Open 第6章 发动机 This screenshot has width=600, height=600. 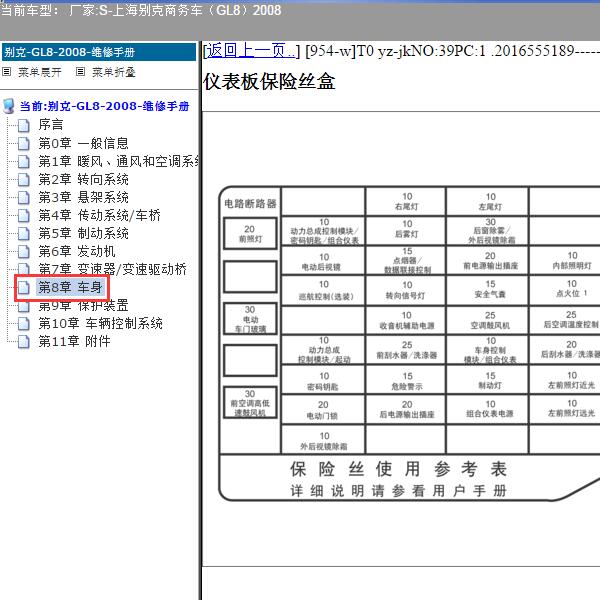pyautogui.click(x=77, y=251)
